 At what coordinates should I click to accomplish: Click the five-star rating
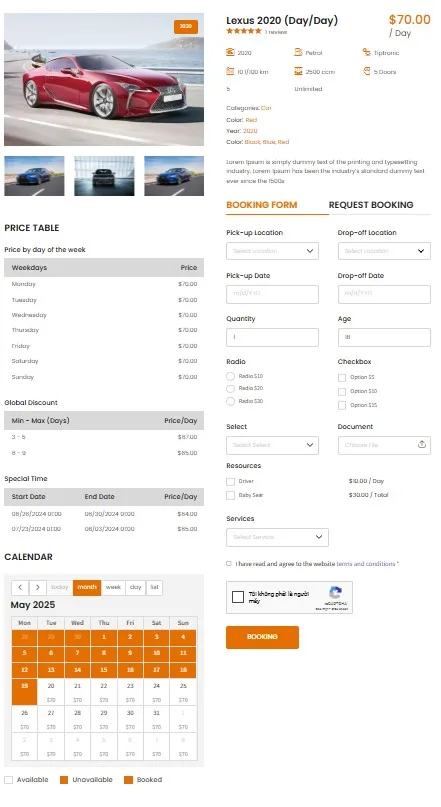click(244, 31)
